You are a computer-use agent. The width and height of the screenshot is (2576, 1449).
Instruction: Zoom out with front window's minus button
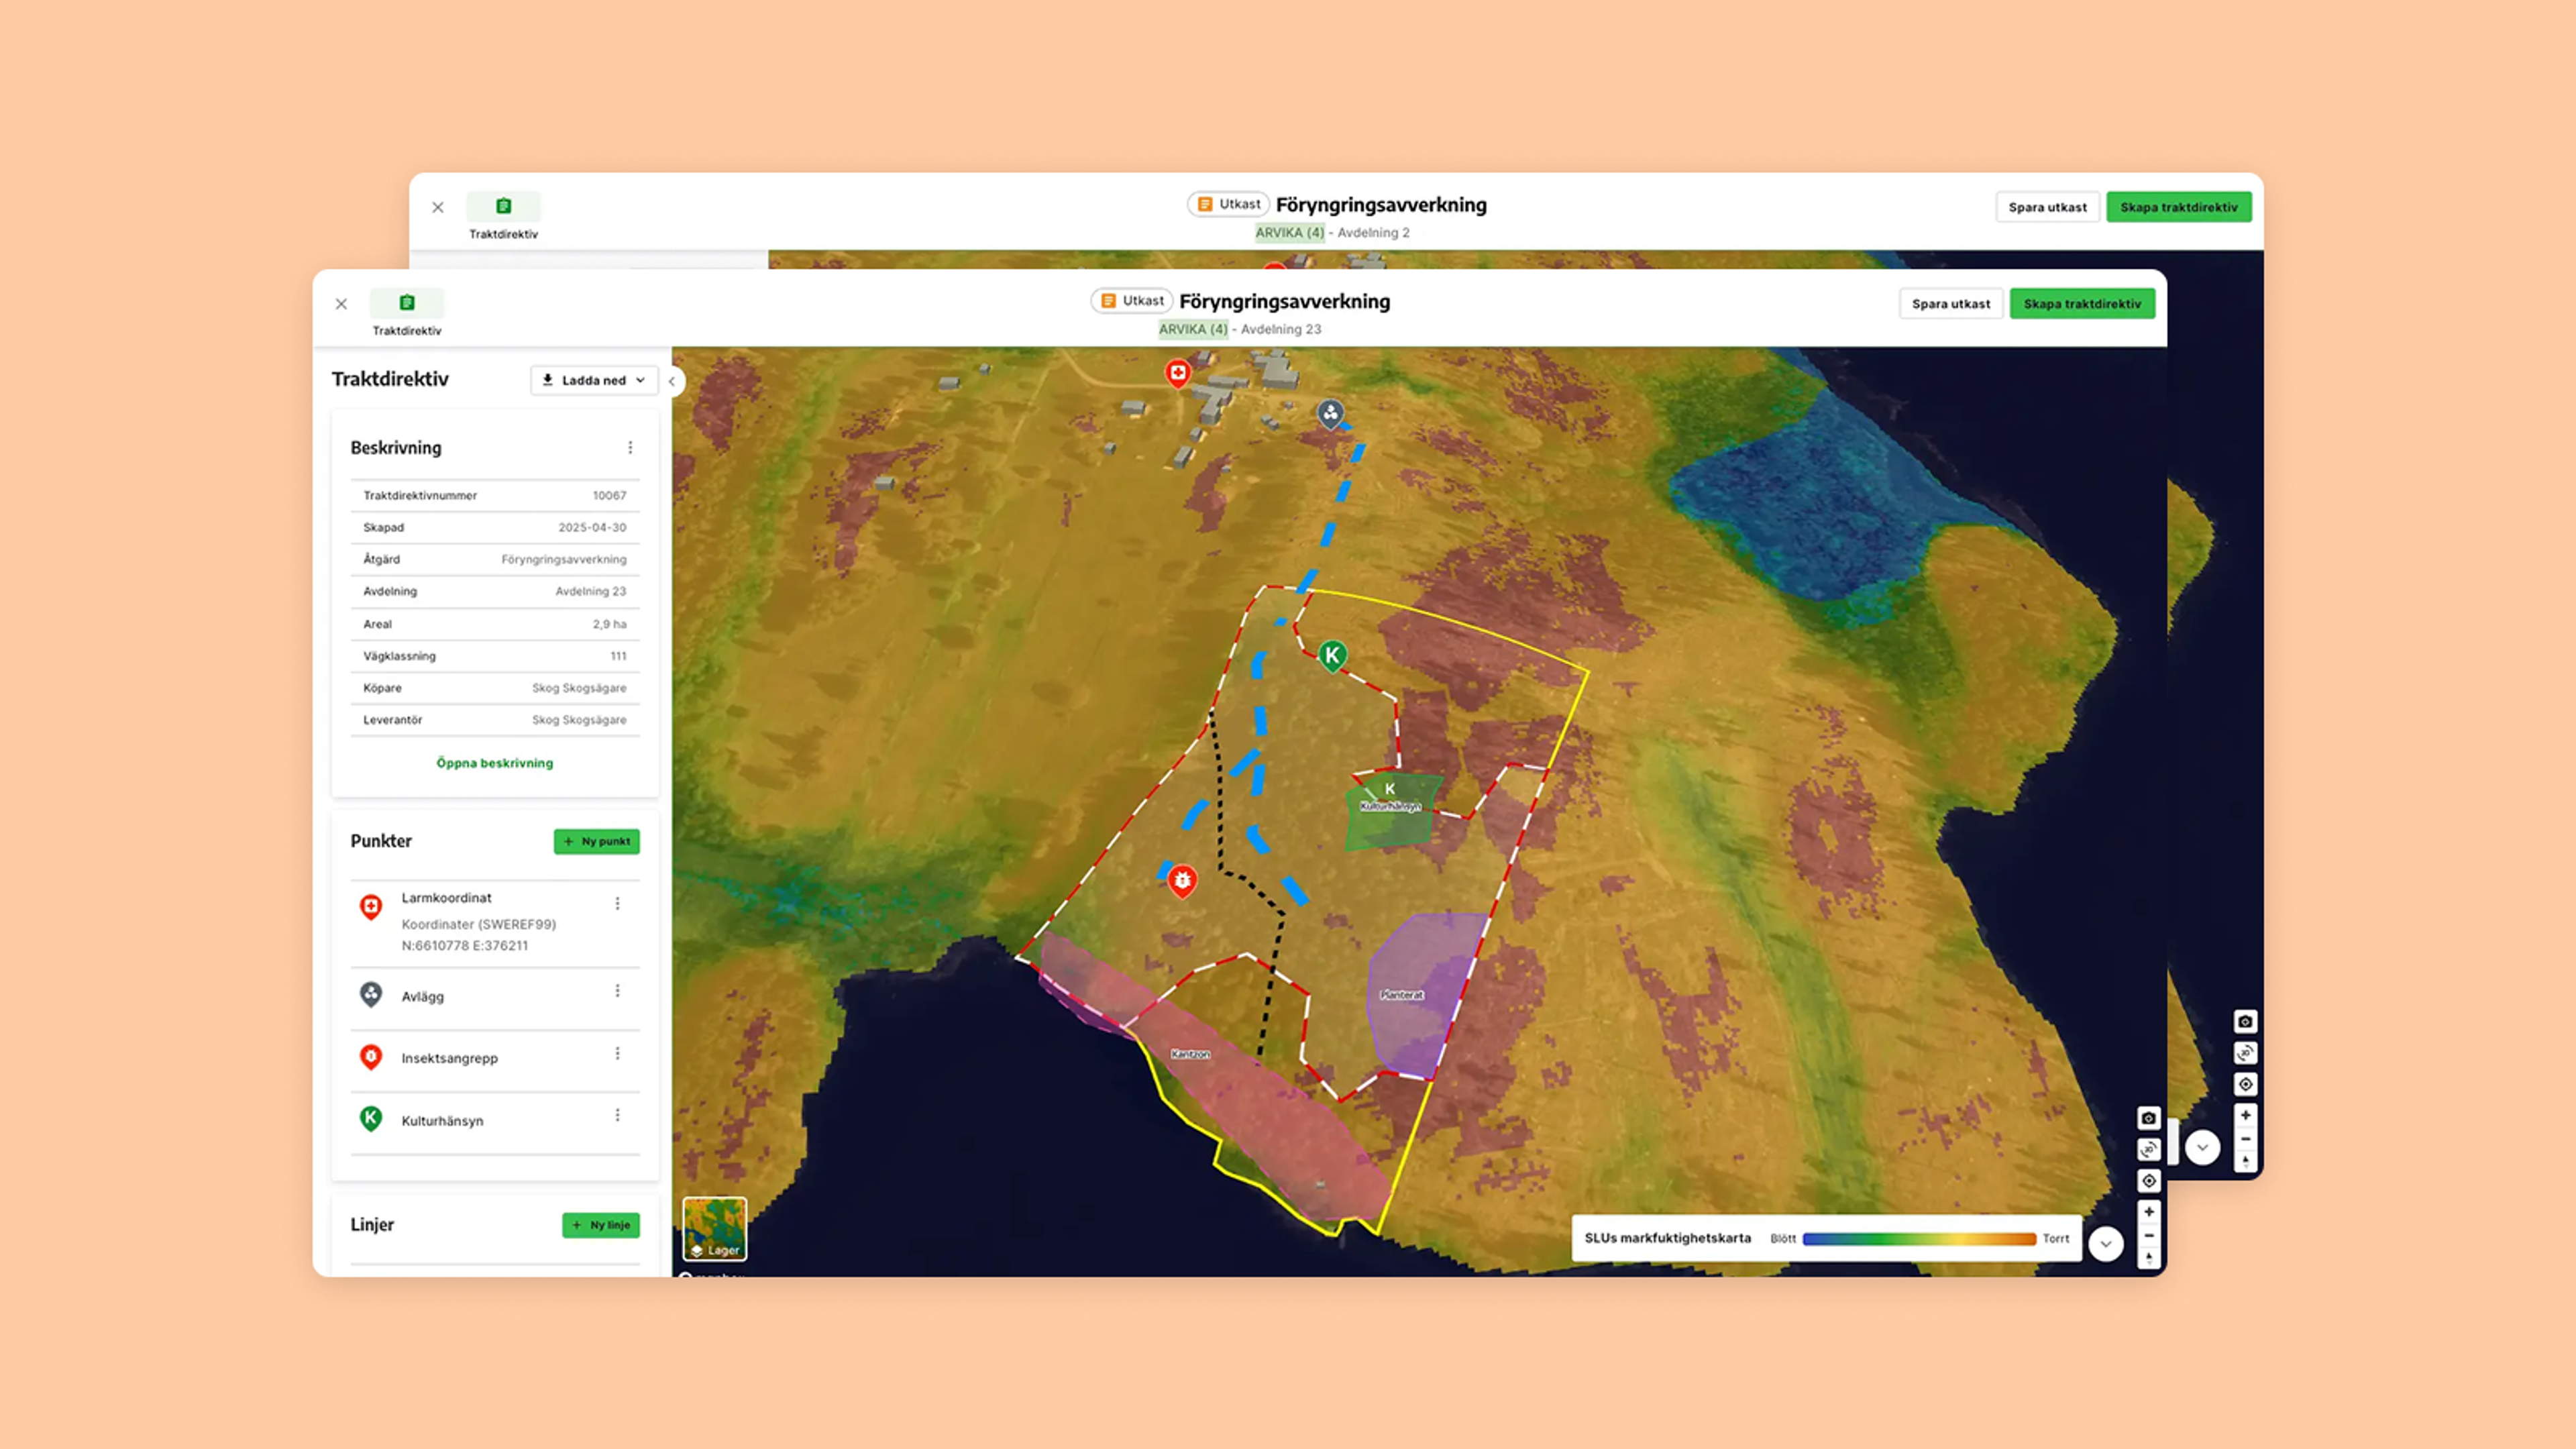2148,1236
